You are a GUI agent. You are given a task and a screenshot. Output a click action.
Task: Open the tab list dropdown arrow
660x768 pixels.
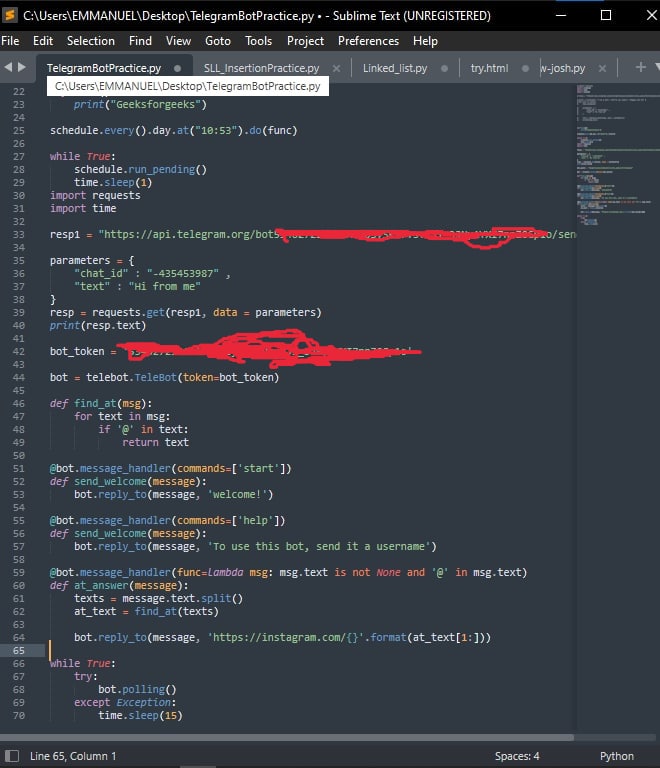tap(657, 67)
